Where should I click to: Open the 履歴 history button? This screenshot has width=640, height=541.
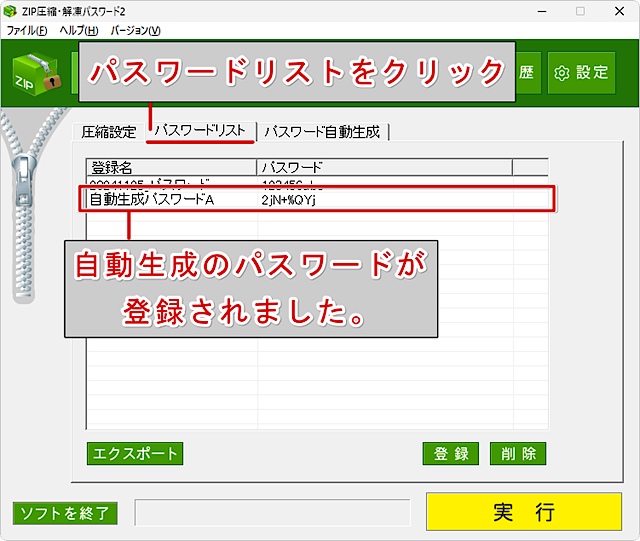[528, 72]
